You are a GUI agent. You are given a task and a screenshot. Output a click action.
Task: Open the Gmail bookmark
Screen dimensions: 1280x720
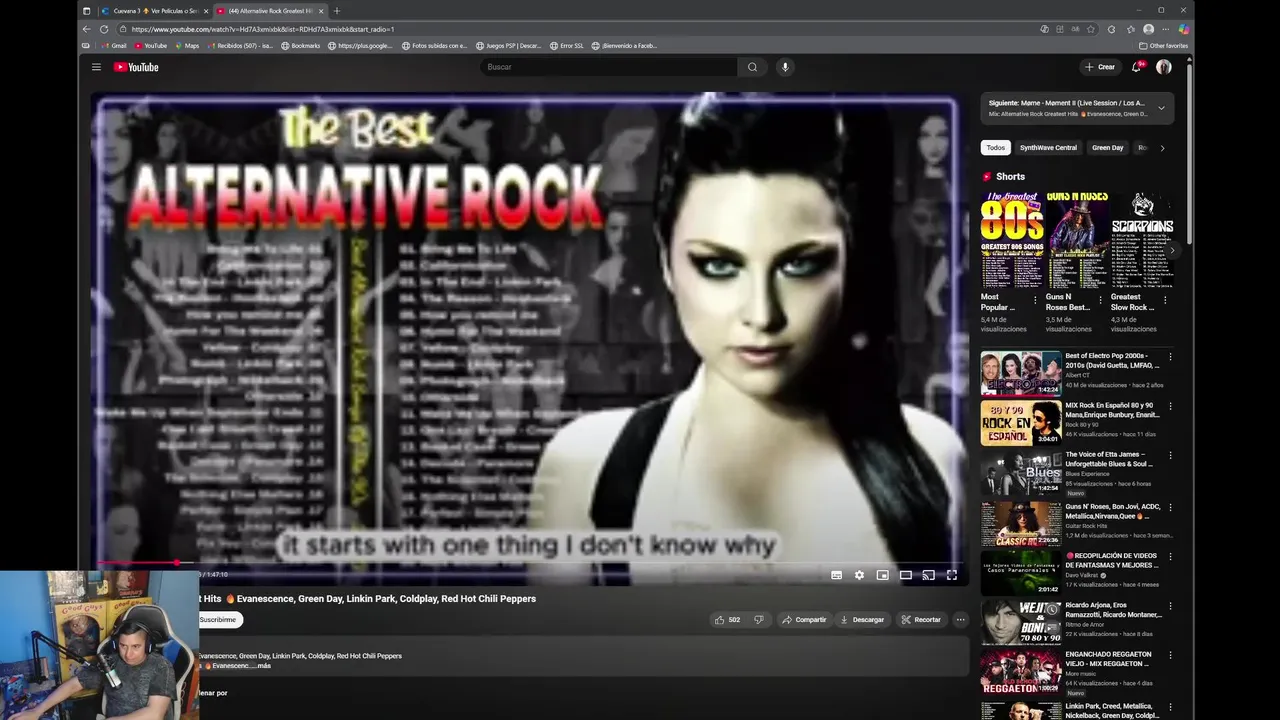click(x=113, y=45)
